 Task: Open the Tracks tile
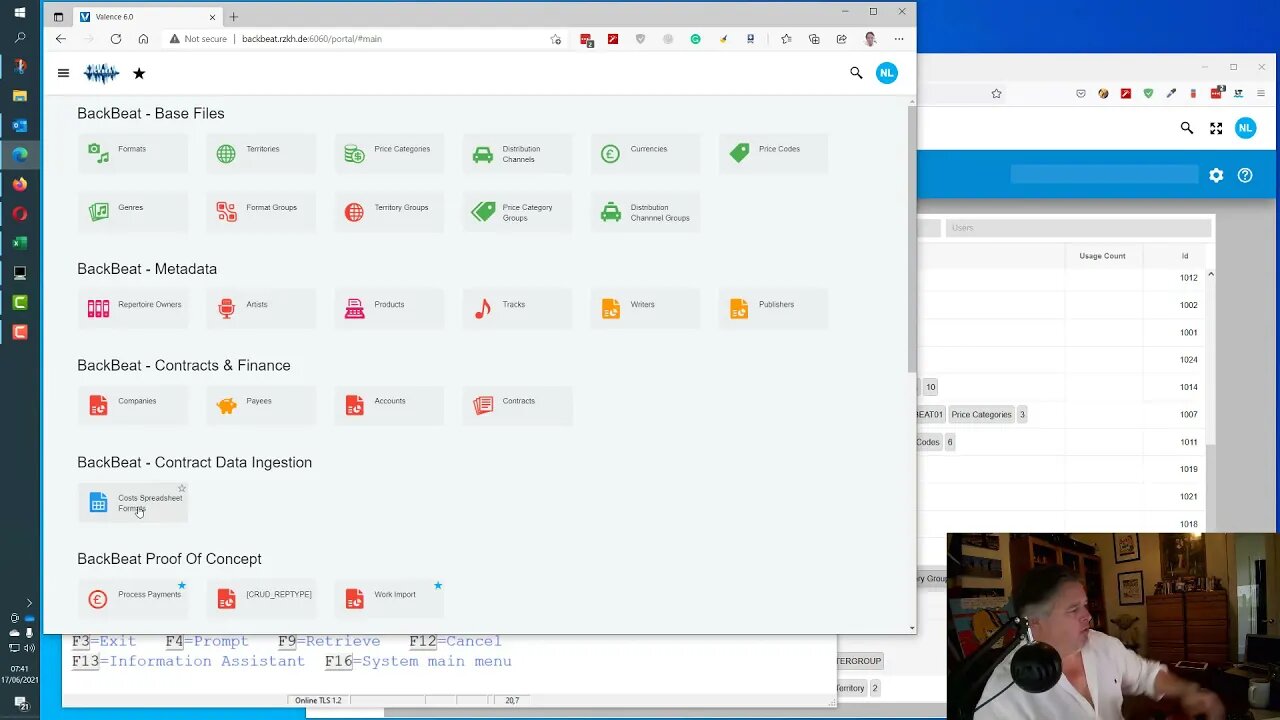(x=516, y=309)
